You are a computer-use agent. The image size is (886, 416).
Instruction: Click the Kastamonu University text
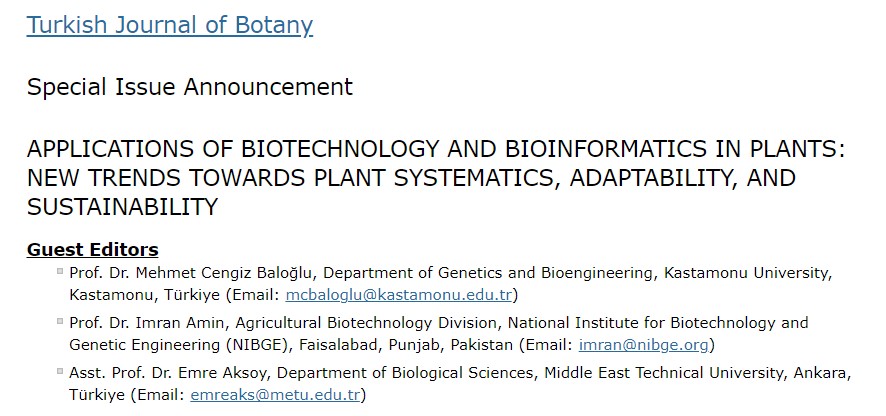click(746, 273)
